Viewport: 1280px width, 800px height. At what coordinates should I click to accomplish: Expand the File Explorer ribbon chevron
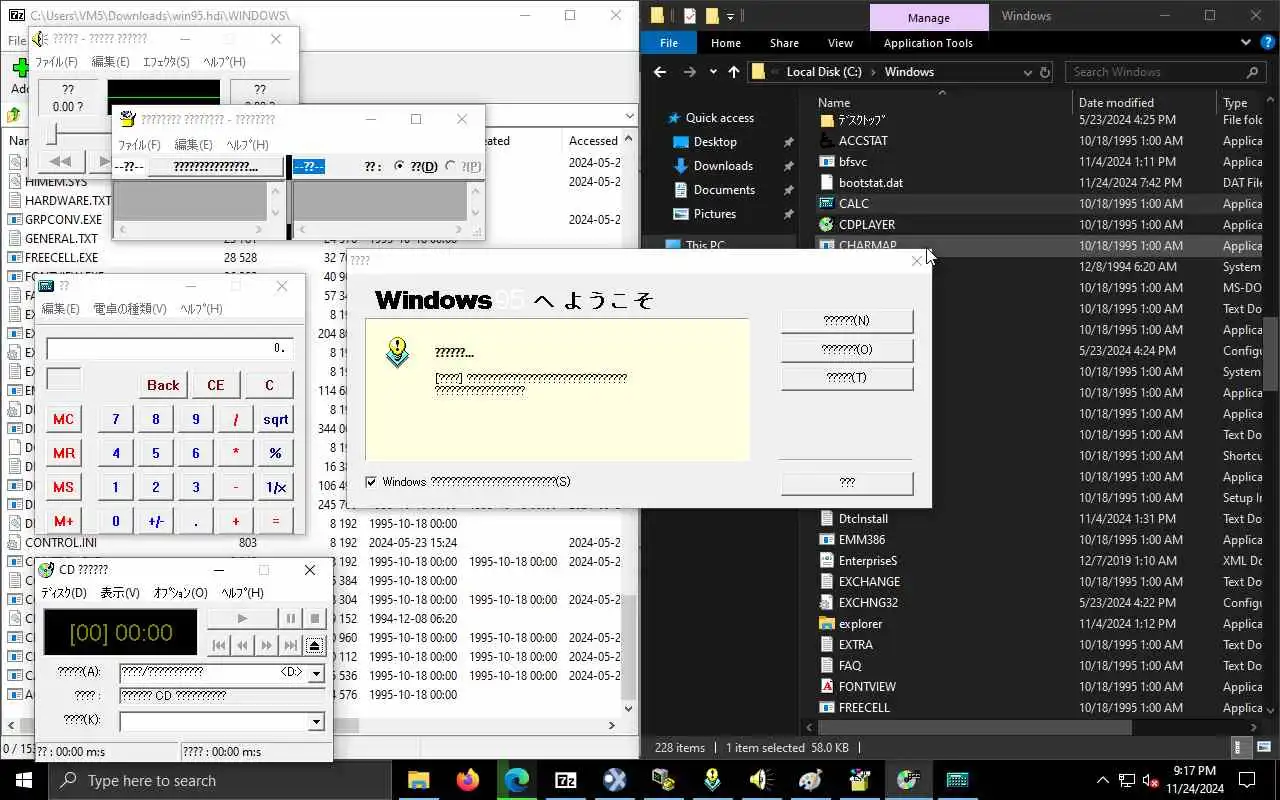pos(1244,43)
